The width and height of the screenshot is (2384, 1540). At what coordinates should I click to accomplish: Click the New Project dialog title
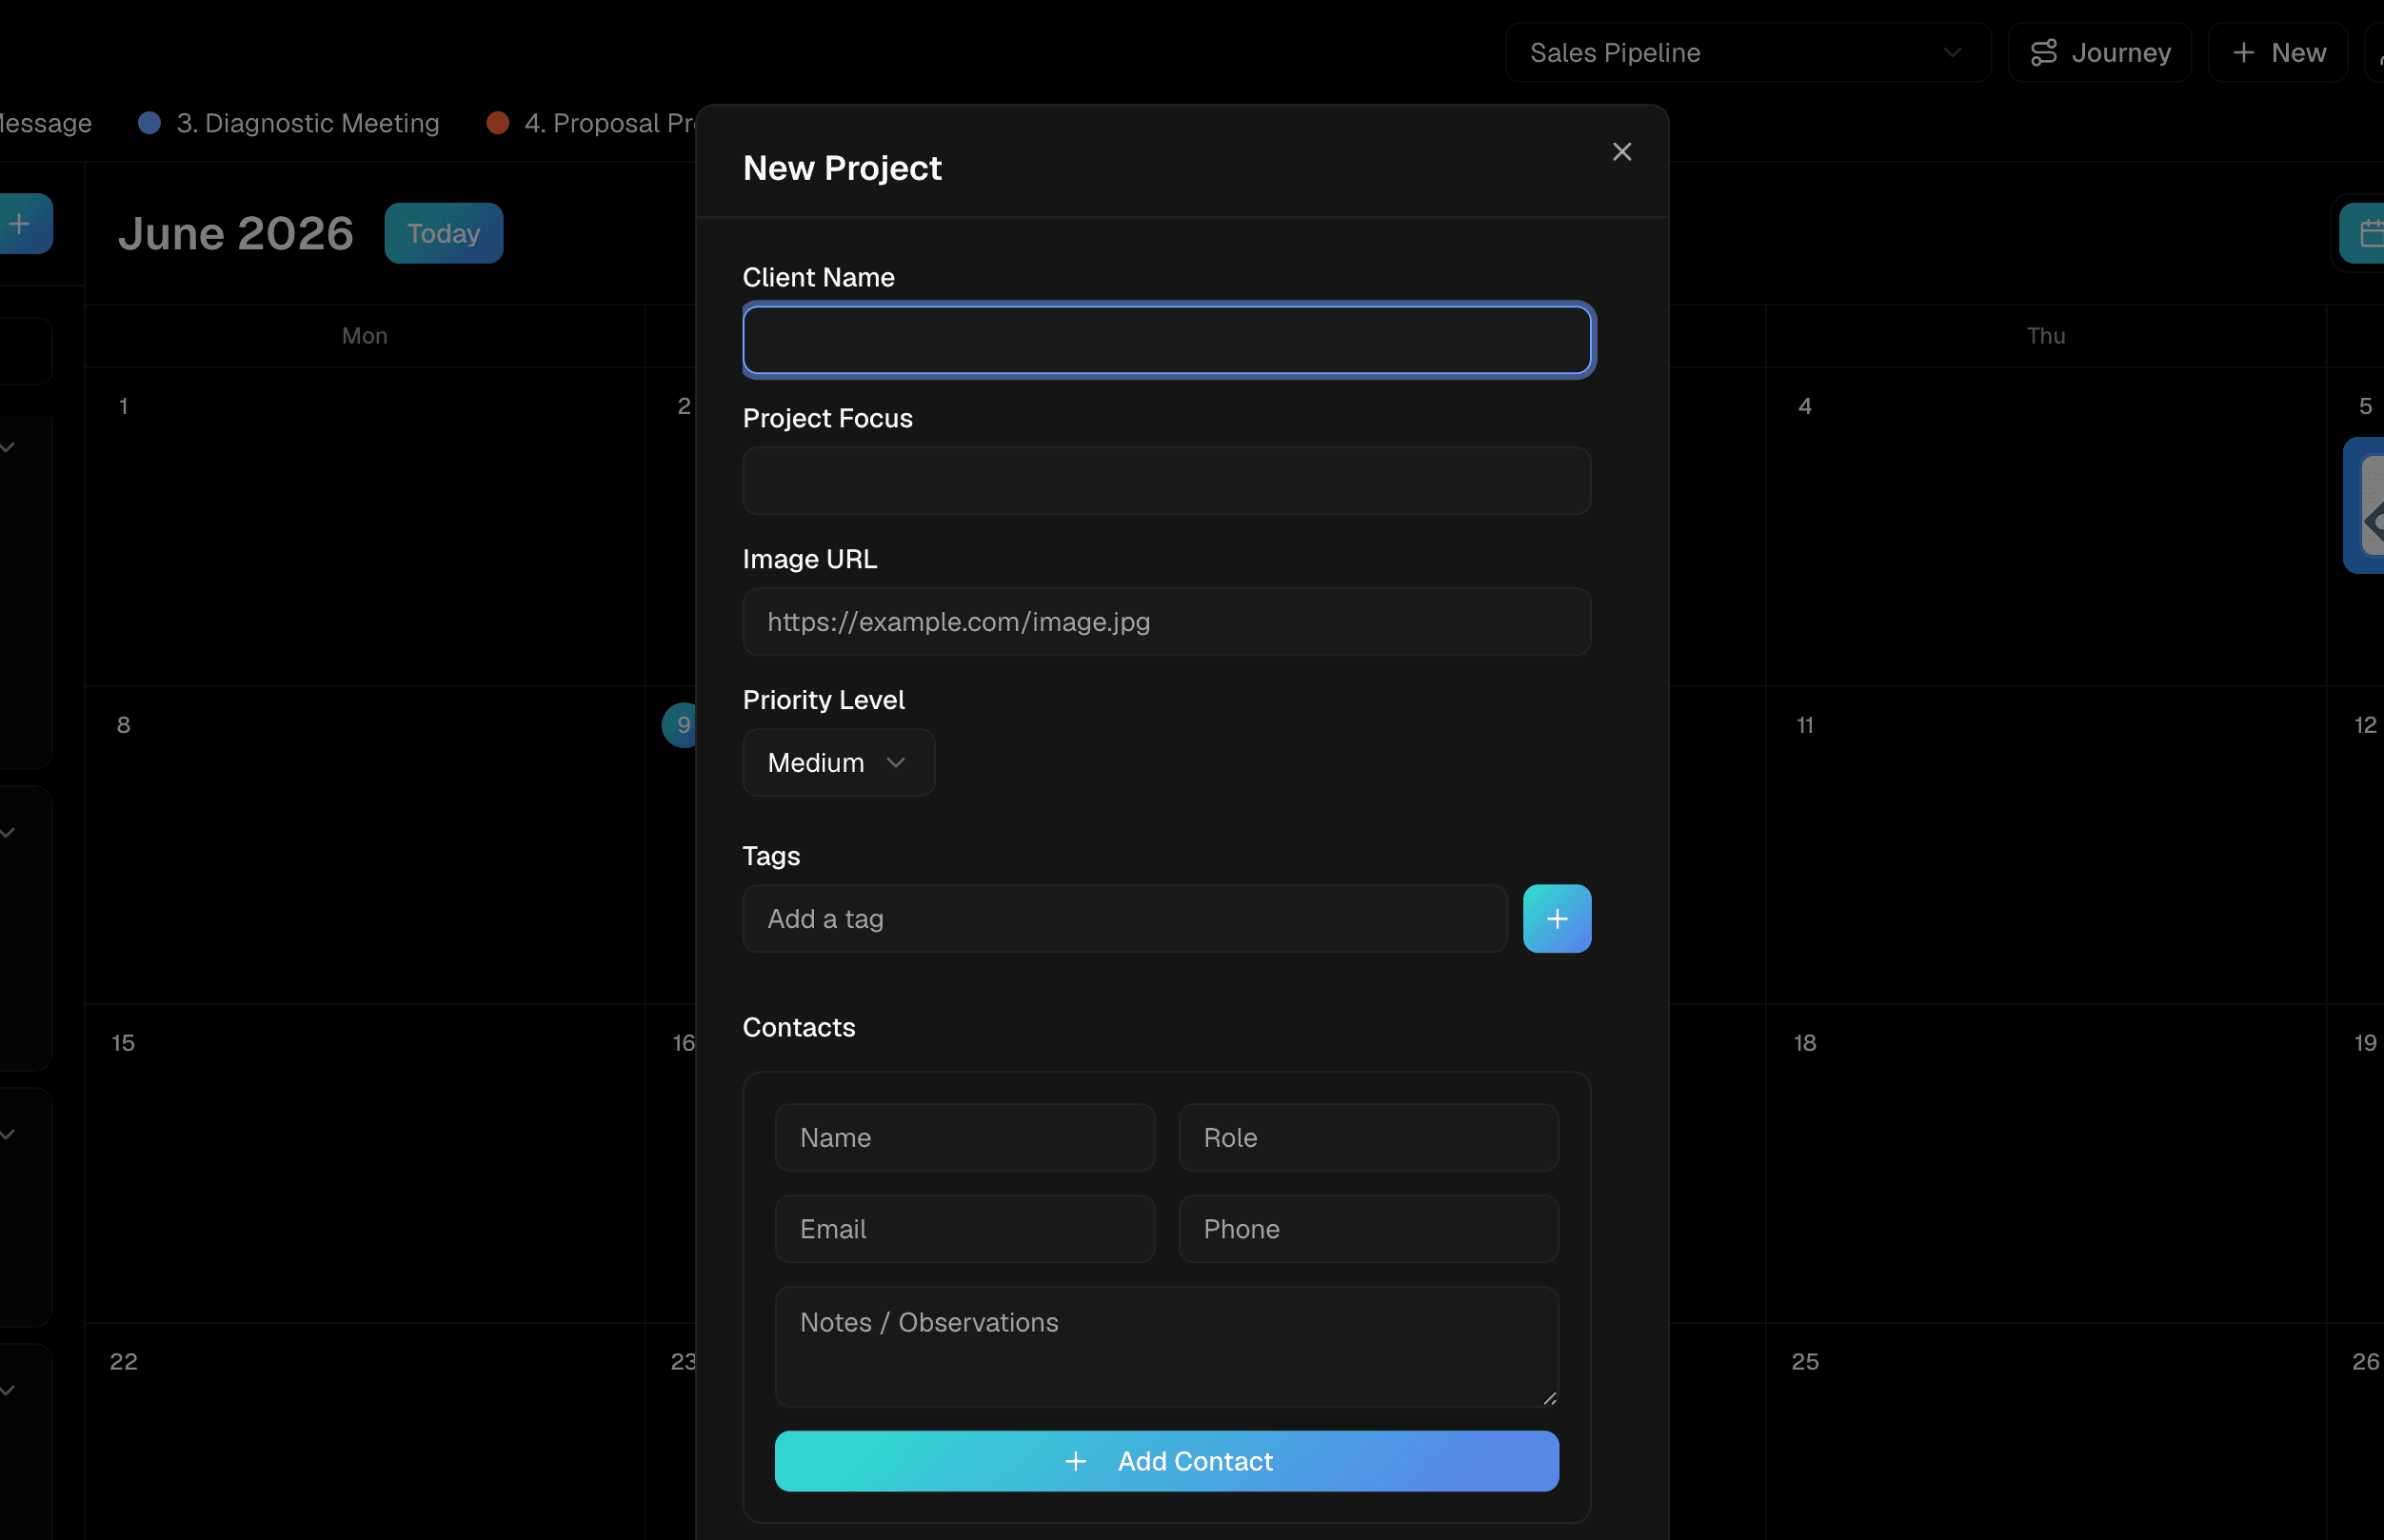[841, 168]
